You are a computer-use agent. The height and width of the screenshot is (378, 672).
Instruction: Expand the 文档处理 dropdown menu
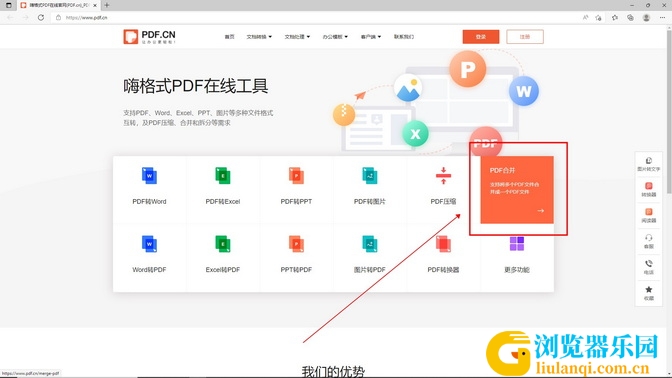(297, 37)
